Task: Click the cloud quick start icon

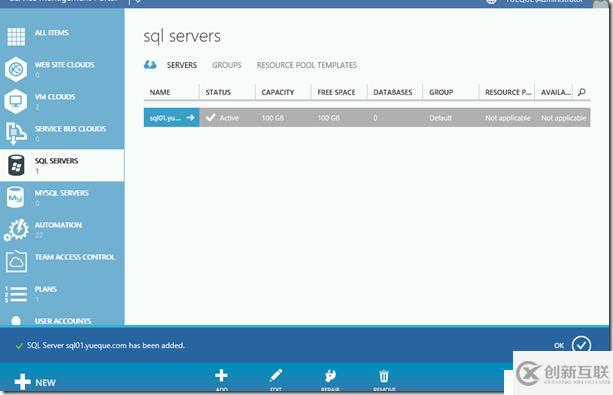Action: 150,65
